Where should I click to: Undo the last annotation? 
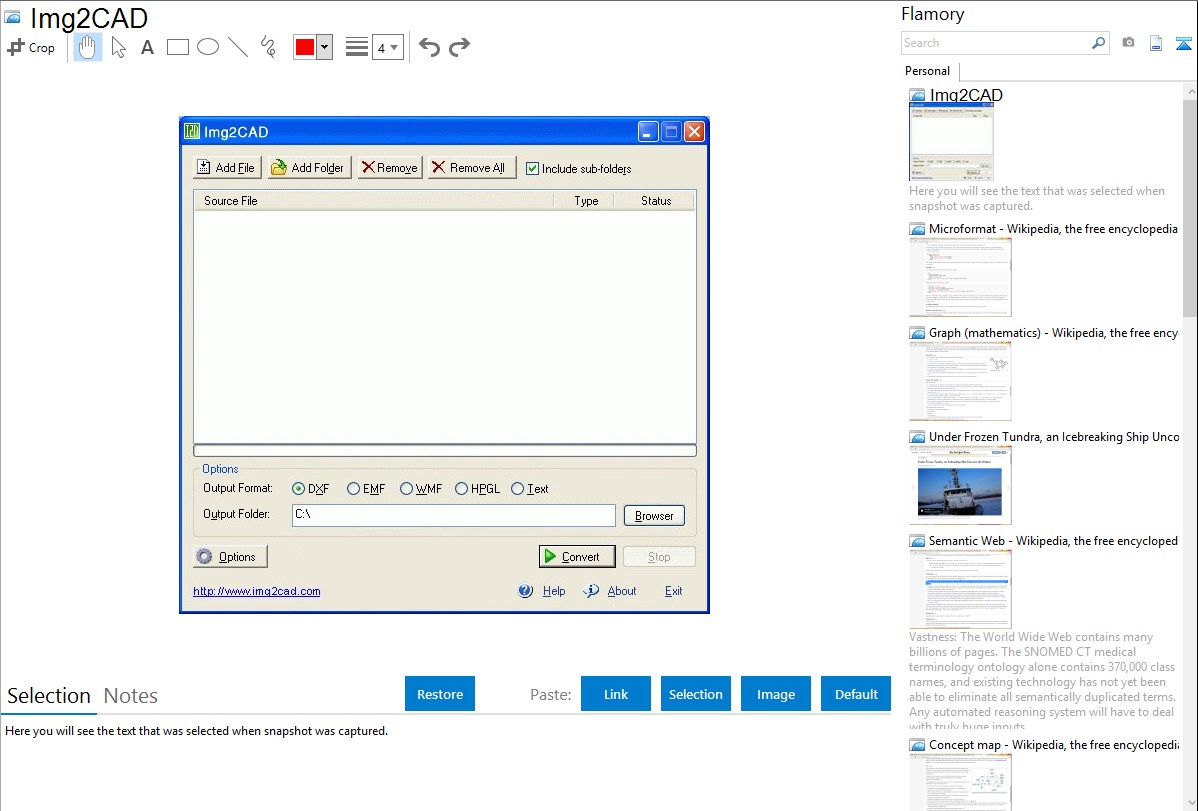pyautogui.click(x=429, y=47)
